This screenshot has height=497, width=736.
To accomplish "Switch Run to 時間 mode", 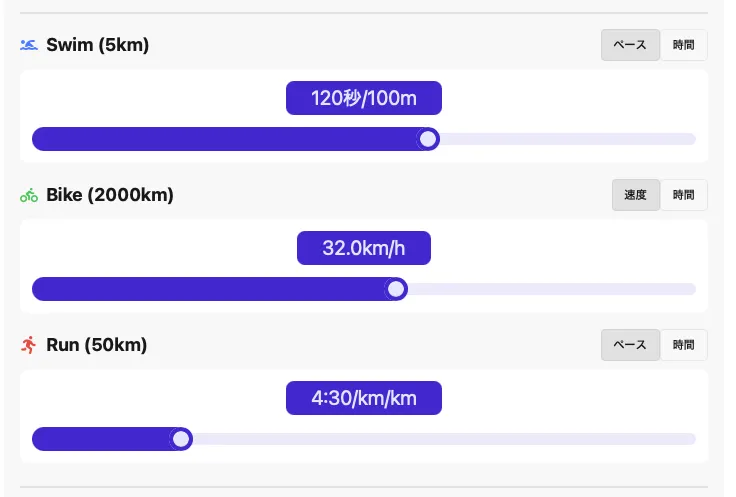I will (x=684, y=345).
